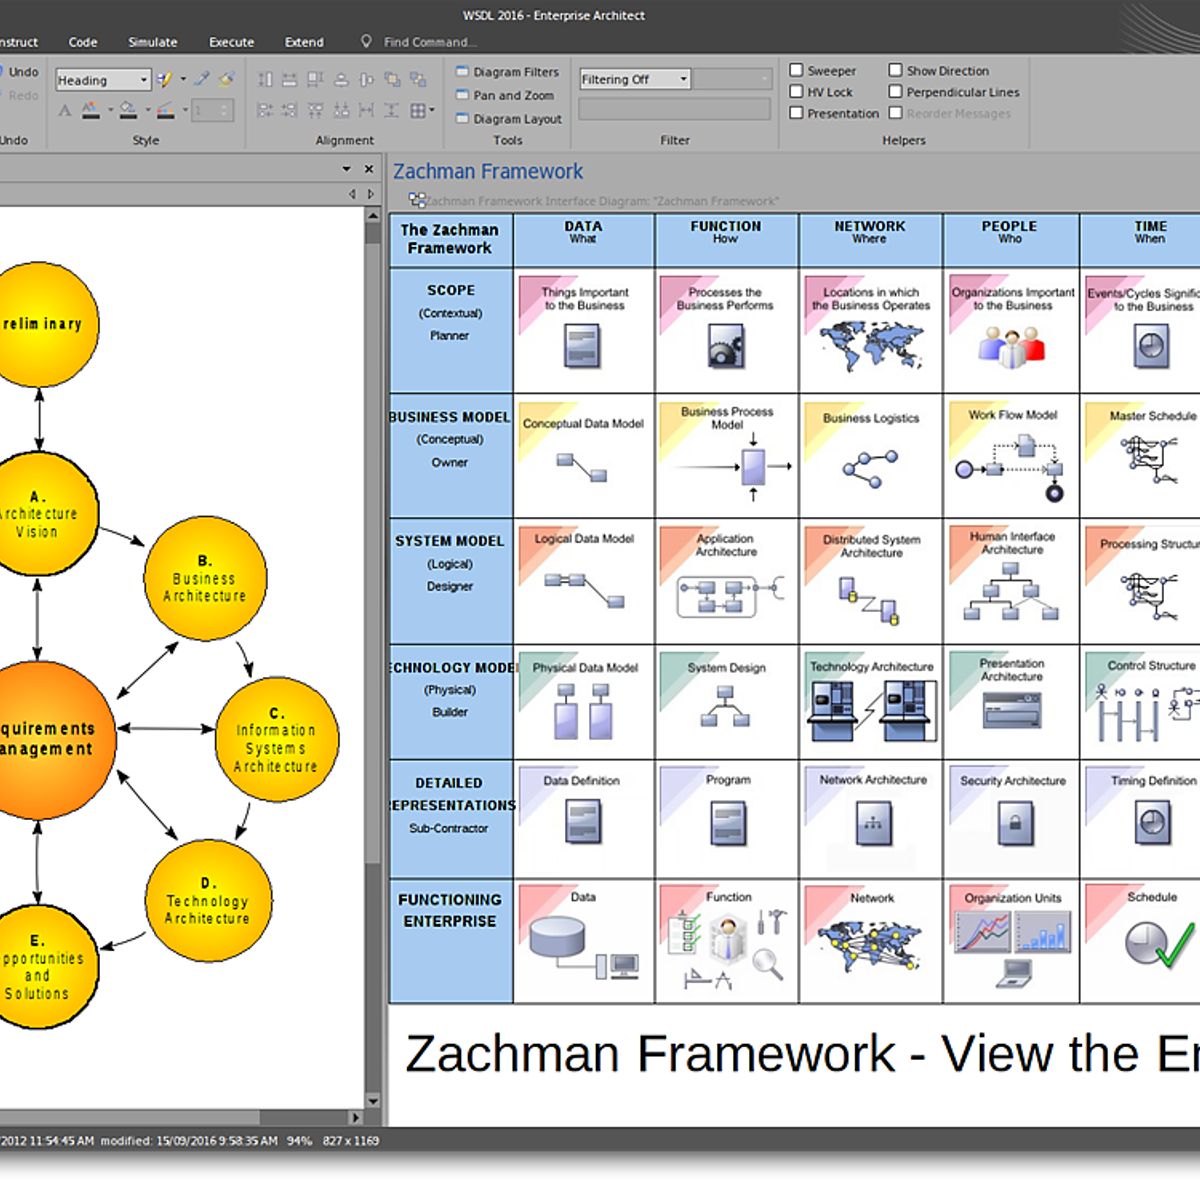Turn on Show Direction
This screenshot has height=1200, width=1200.
[896, 70]
